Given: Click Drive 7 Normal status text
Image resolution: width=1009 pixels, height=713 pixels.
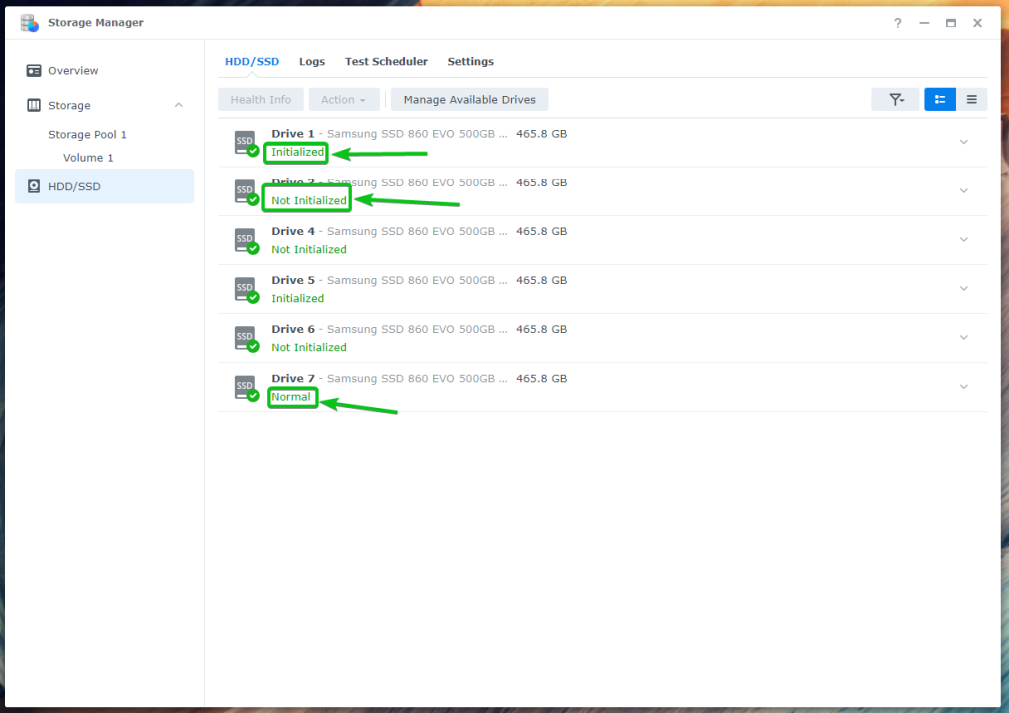Looking at the screenshot, I should [291, 397].
